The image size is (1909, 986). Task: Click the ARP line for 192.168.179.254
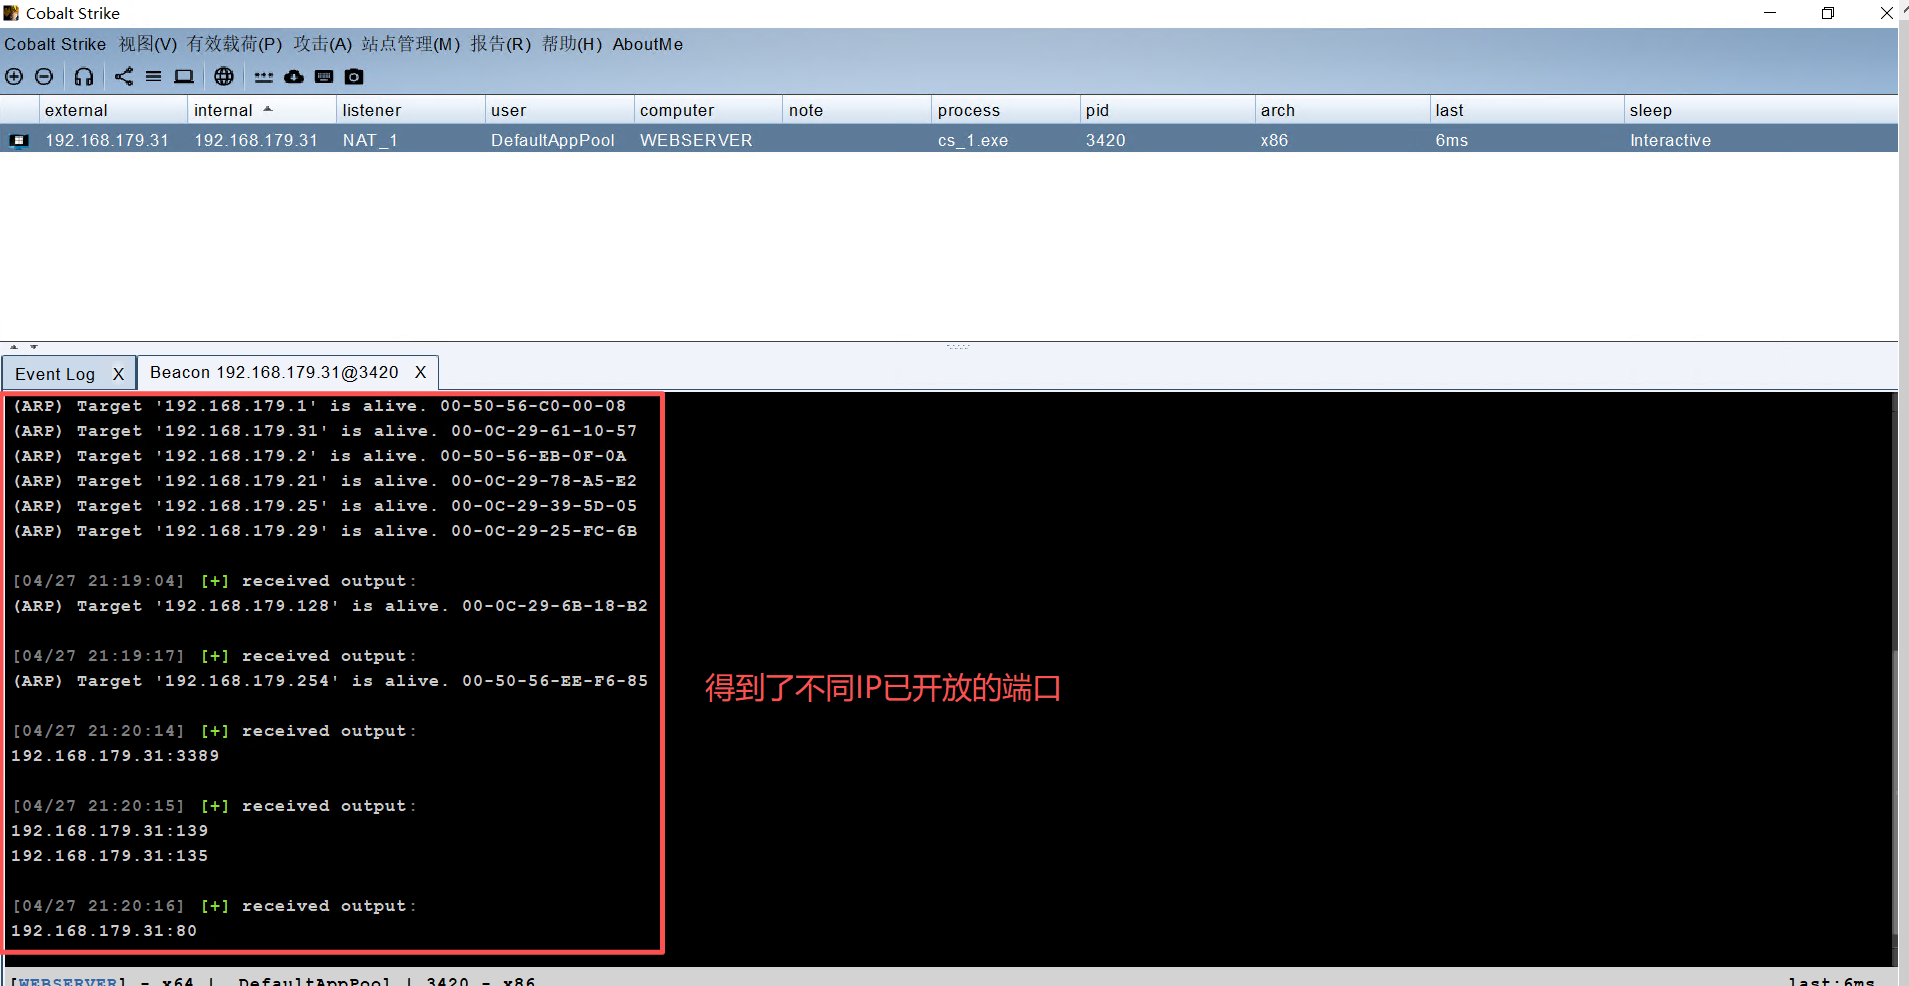tap(330, 681)
